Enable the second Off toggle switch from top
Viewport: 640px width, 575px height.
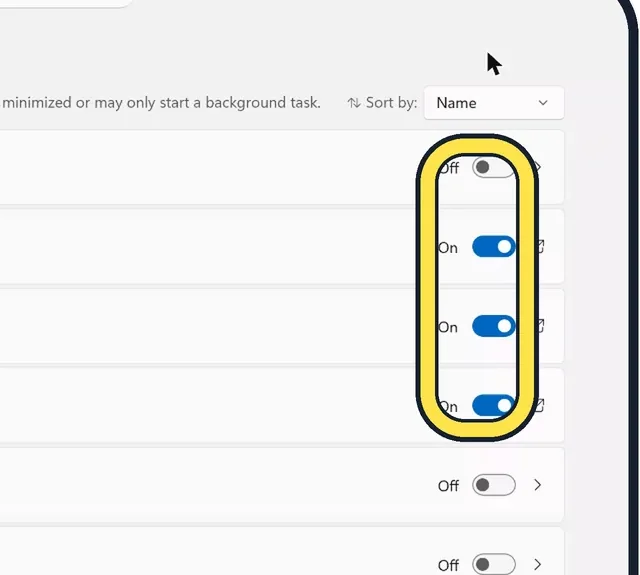click(493, 485)
